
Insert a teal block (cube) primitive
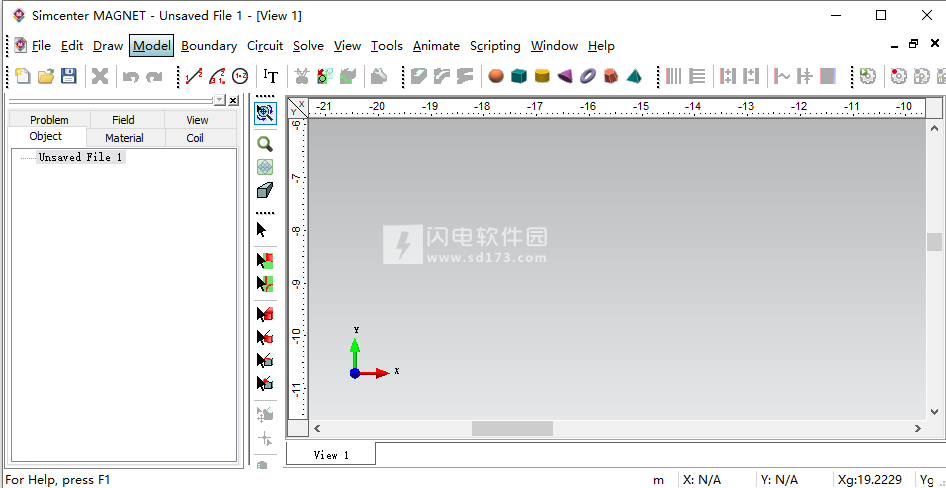(x=519, y=76)
